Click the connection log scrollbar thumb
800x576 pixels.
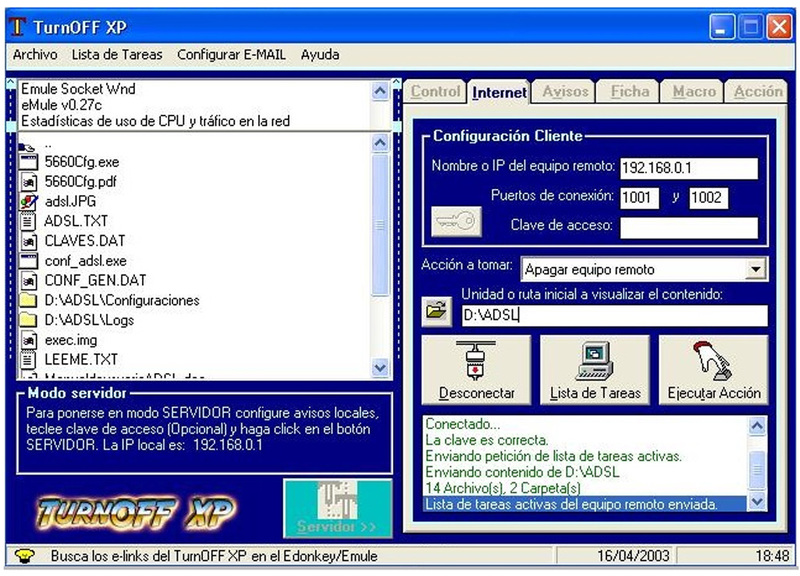click(757, 469)
